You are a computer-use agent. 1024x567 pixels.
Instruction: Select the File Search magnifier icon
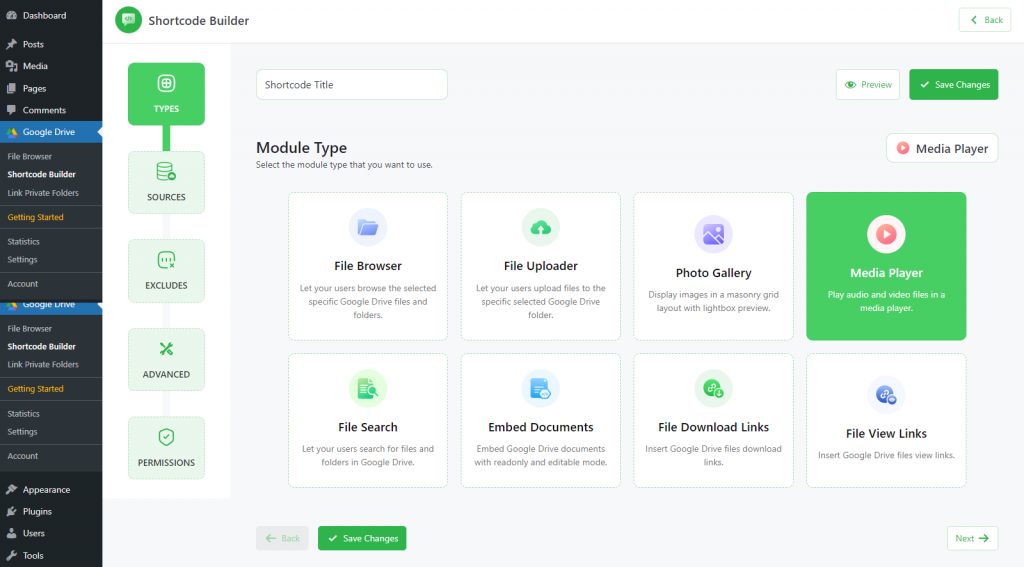click(x=368, y=389)
